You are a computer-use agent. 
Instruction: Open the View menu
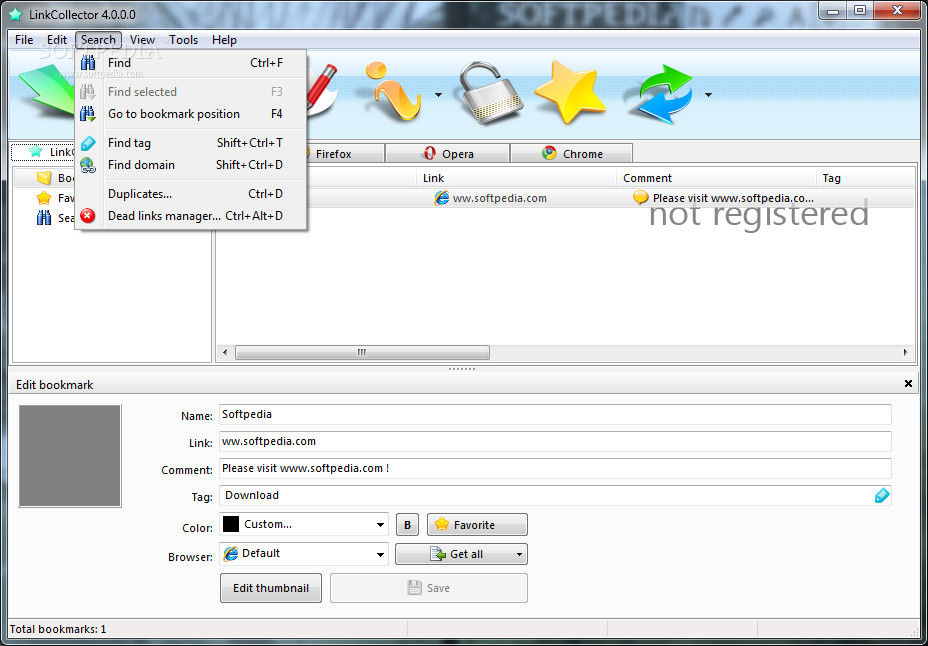coord(143,40)
